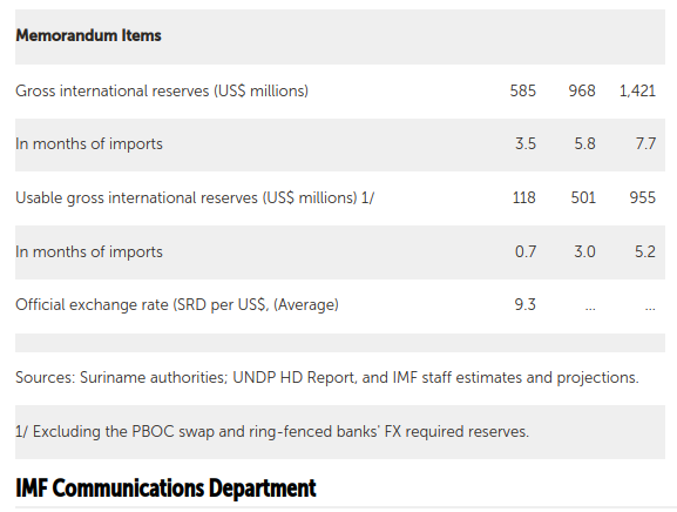Click the Memorandum Items heading
677x512 pixels.
click(x=88, y=35)
